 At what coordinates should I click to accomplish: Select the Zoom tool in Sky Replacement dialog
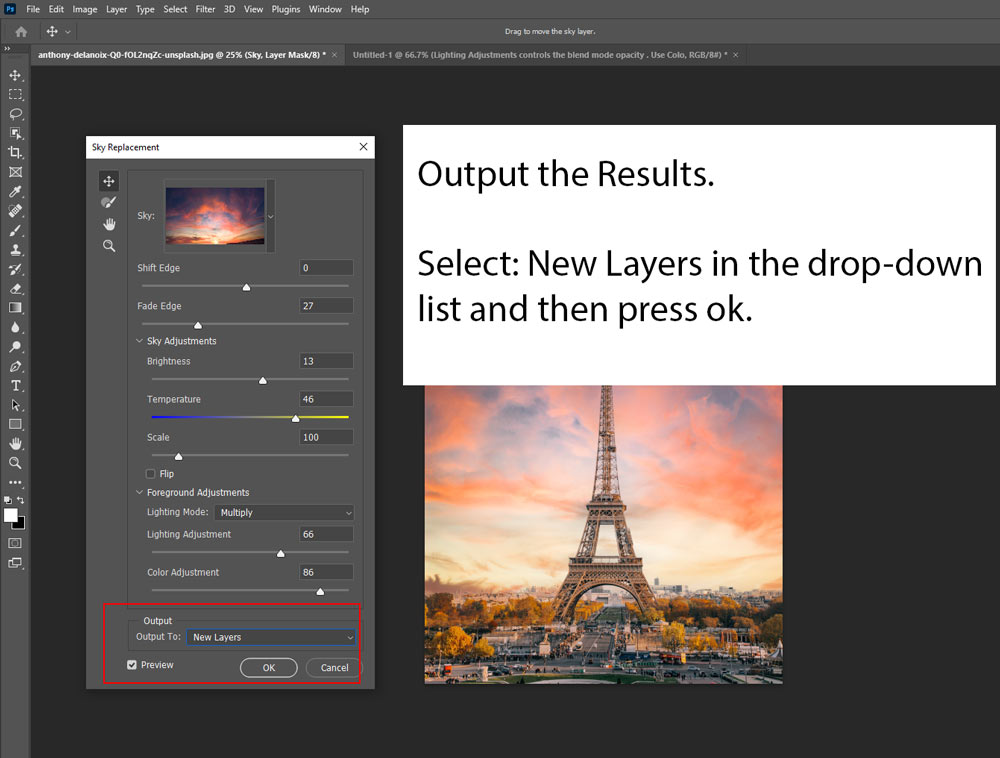coord(109,246)
